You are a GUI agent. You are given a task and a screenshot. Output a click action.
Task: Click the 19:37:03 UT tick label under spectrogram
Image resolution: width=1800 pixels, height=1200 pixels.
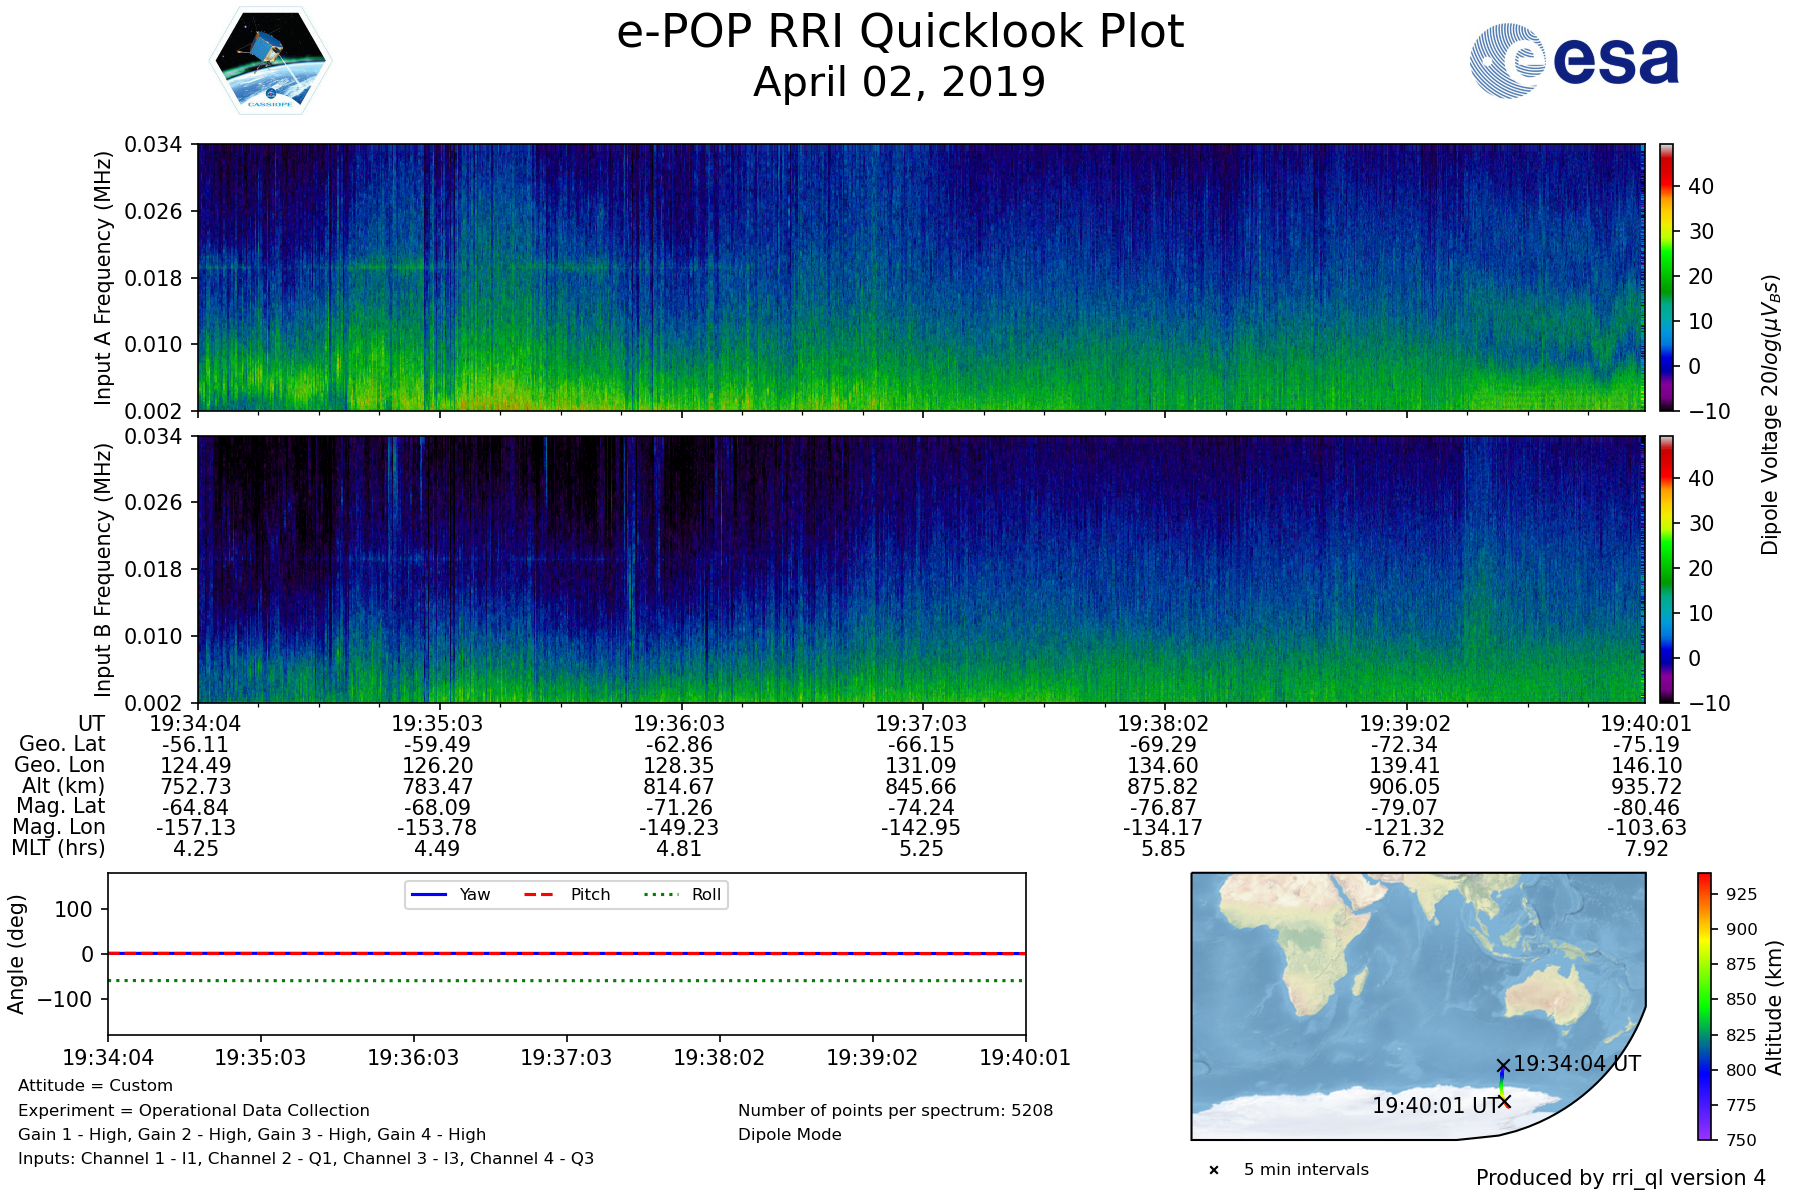[921, 724]
